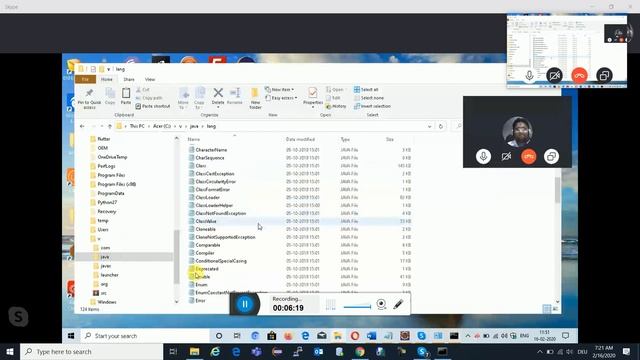640x360 pixels.
Task: Sort by Name column header
Action: (193, 140)
